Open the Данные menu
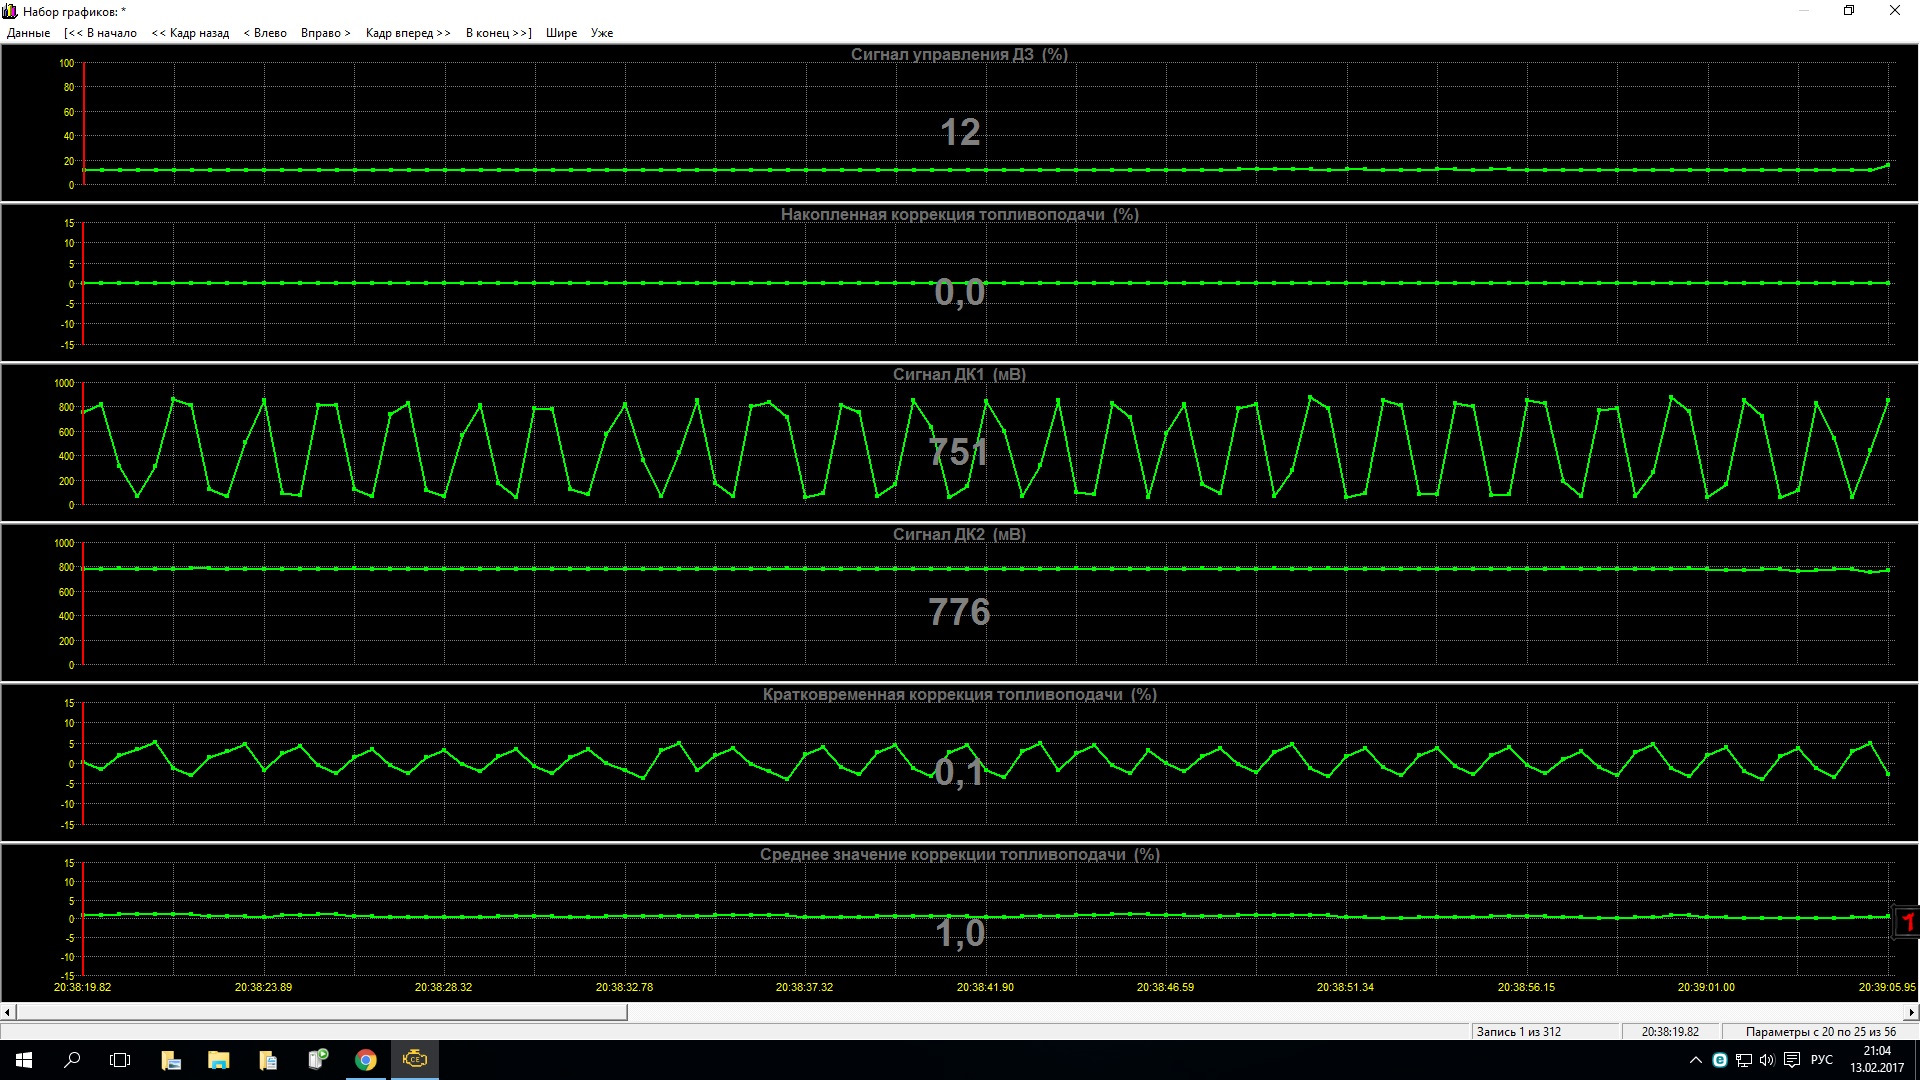This screenshot has height=1080, width=1920. 28,33
